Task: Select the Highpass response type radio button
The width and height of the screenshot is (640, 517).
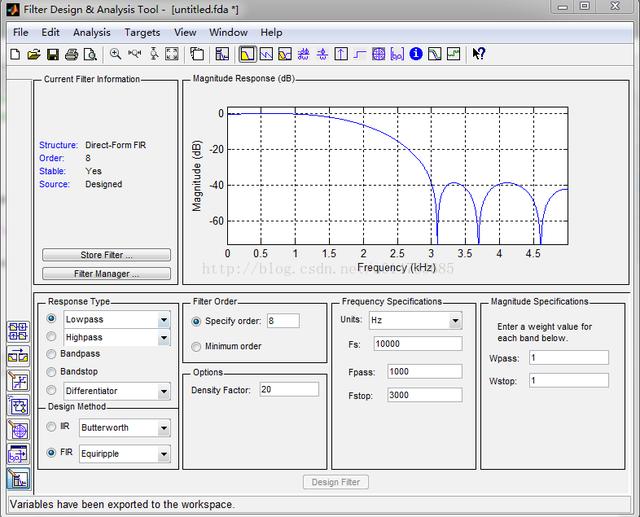Action: point(51,336)
